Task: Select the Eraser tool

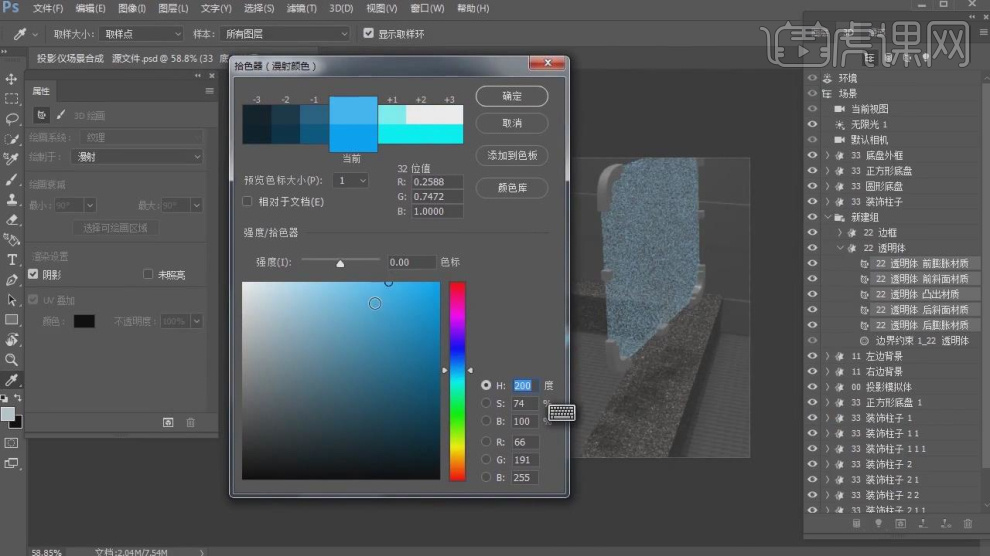Action: (x=12, y=219)
